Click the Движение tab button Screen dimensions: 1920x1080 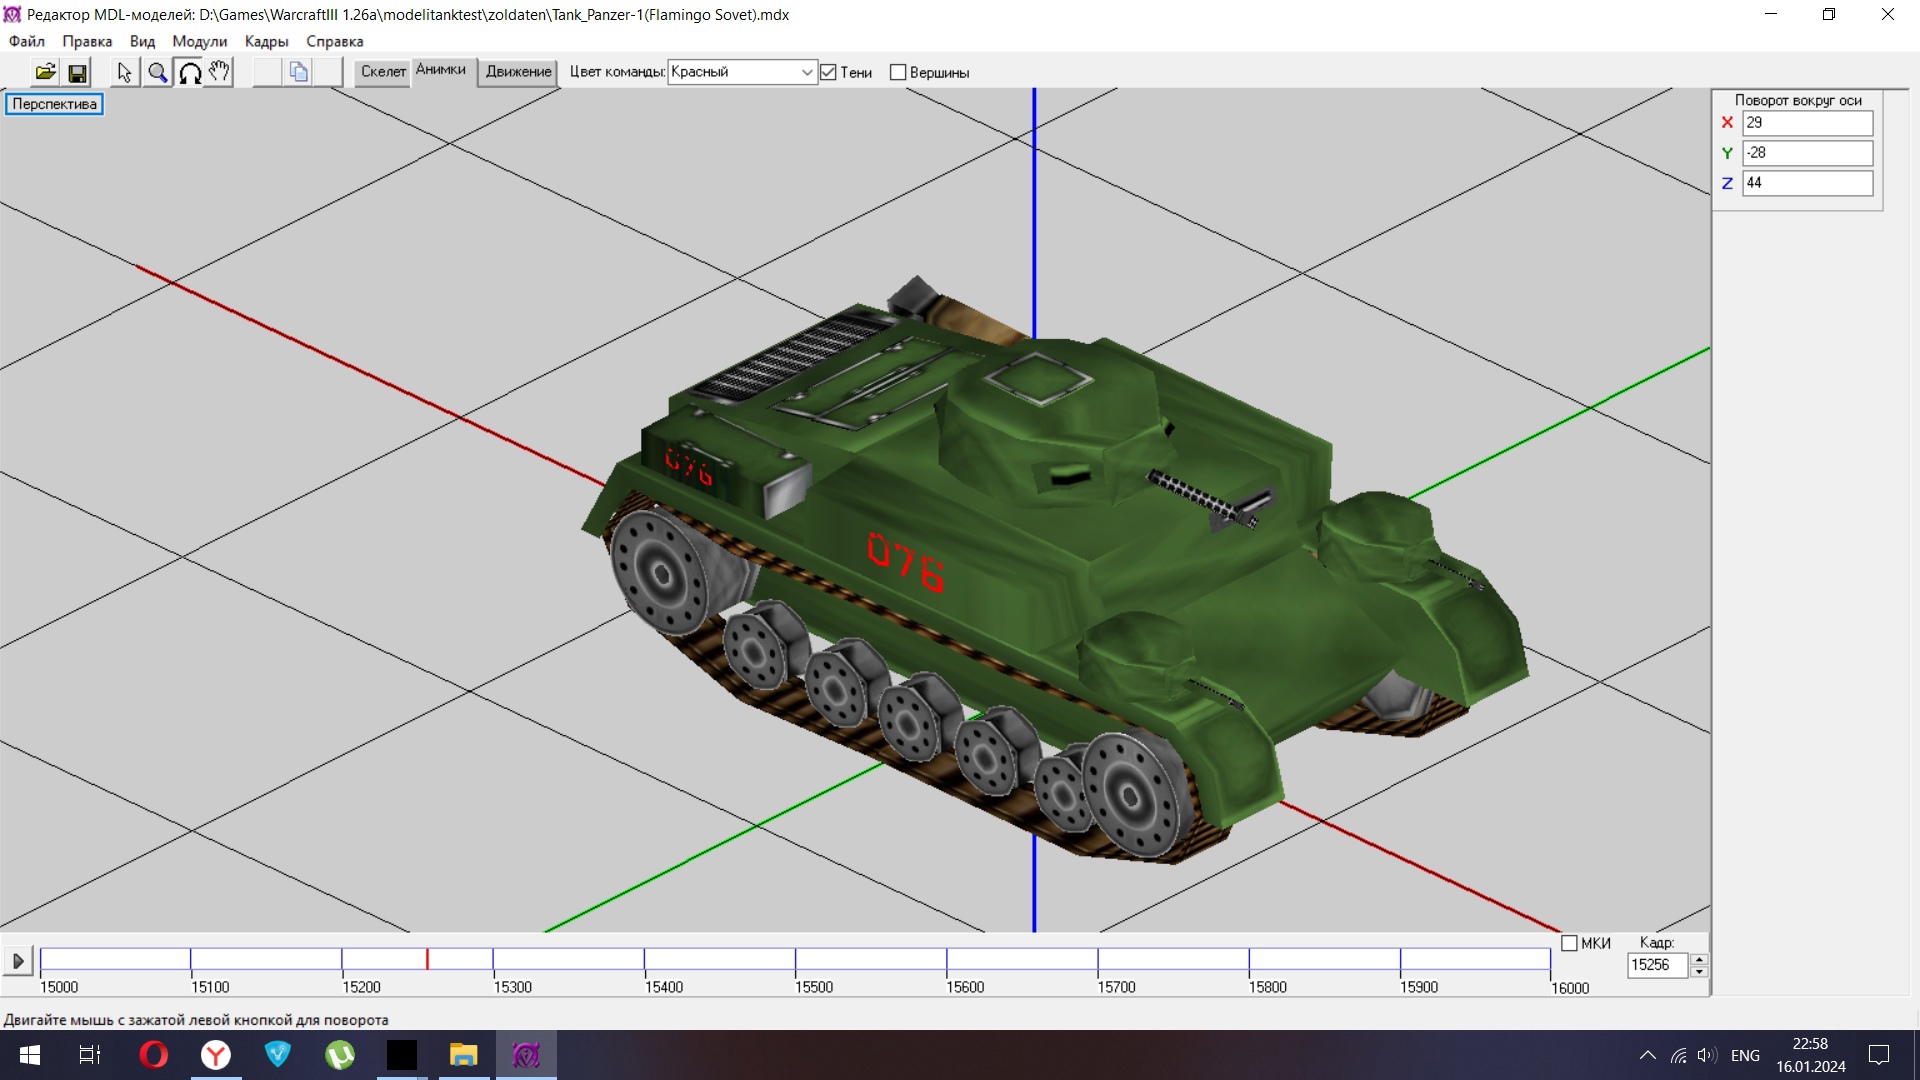(518, 72)
